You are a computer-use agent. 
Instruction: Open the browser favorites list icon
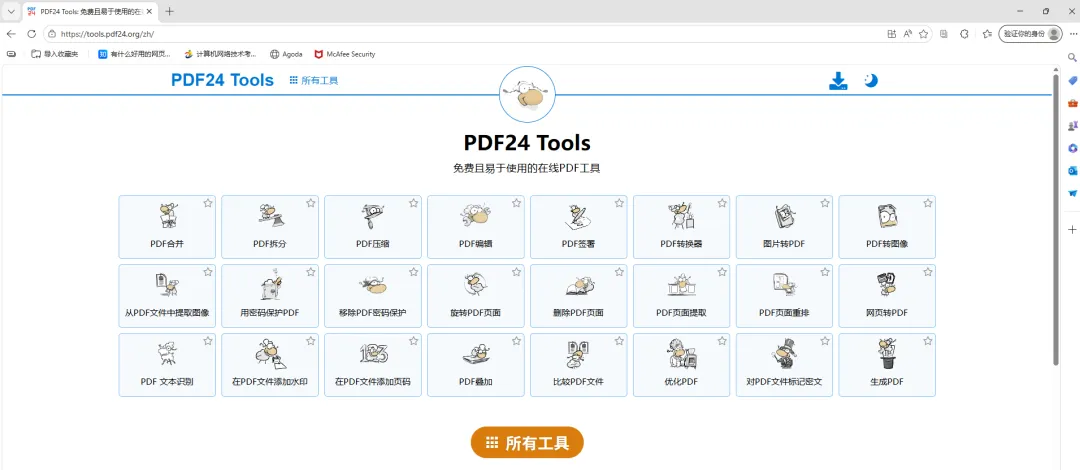(987, 34)
